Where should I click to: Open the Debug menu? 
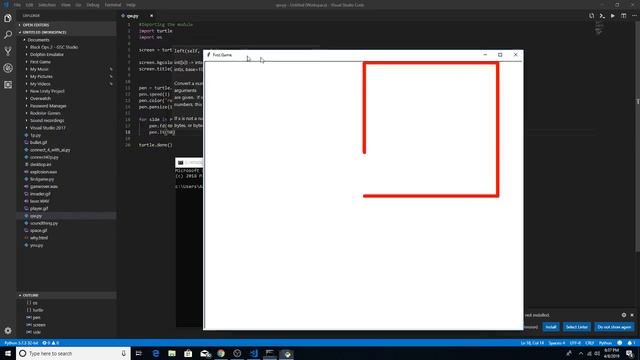[93, 5]
